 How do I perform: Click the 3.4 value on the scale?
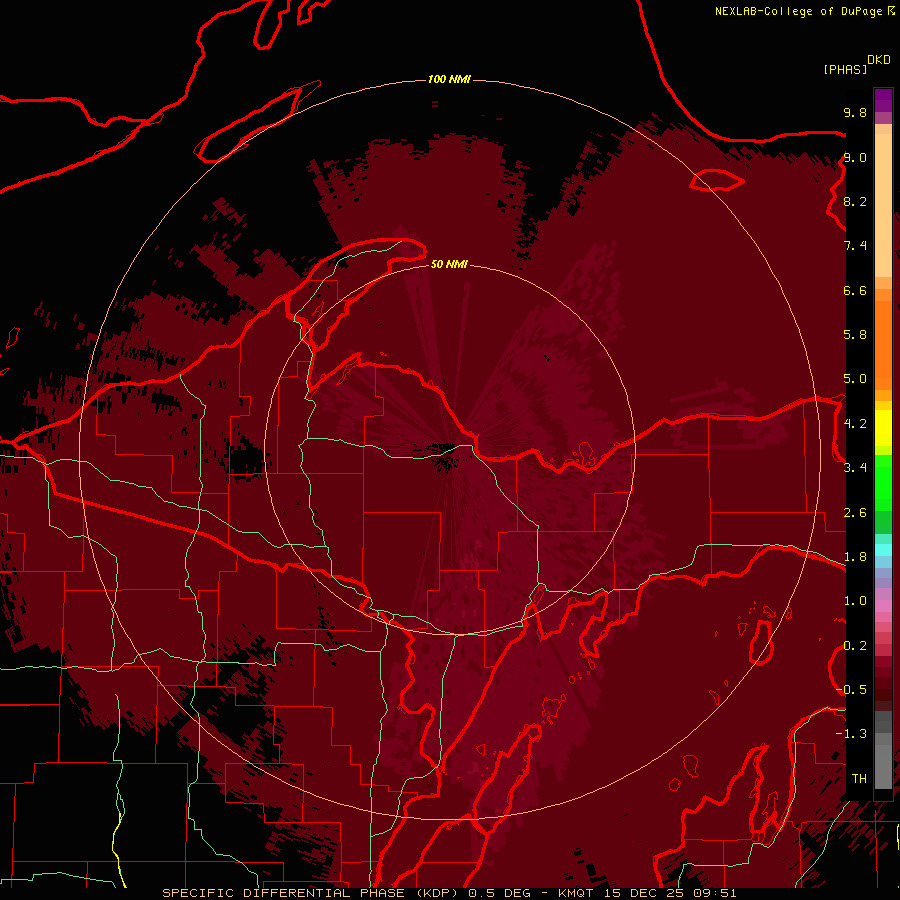click(855, 468)
